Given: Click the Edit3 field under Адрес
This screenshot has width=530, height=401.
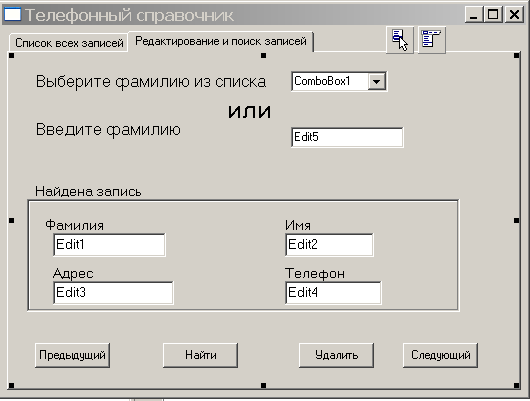Looking at the screenshot, I should click(x=113, y=292).
